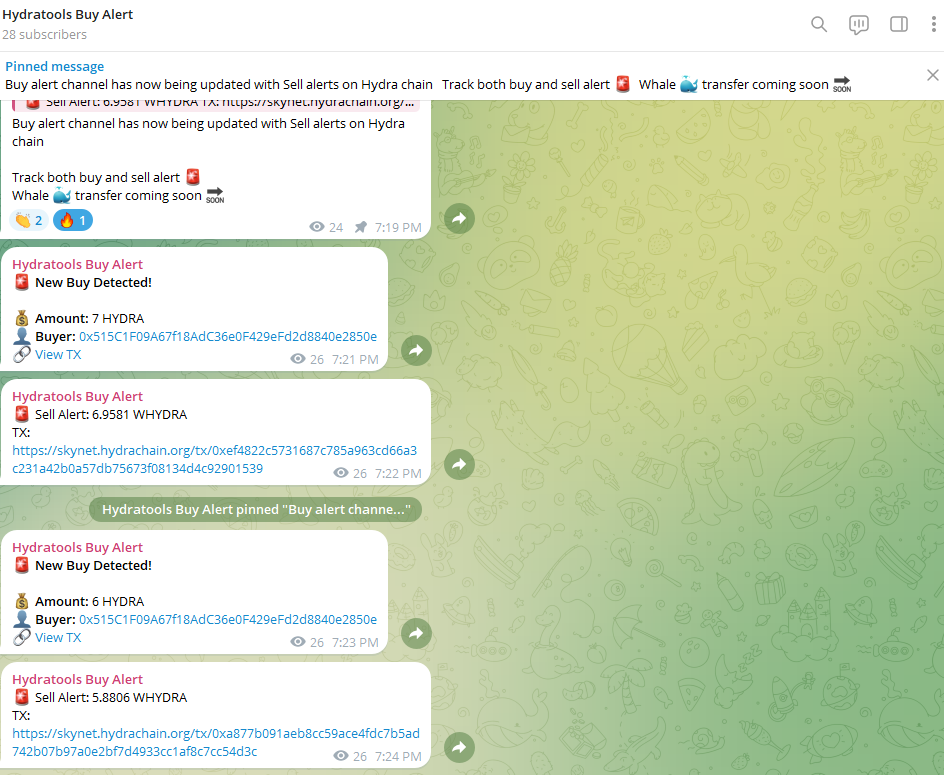Toggle the right sidebar column icon
Screen dimensions: 944x775
[x=899, y=24]
